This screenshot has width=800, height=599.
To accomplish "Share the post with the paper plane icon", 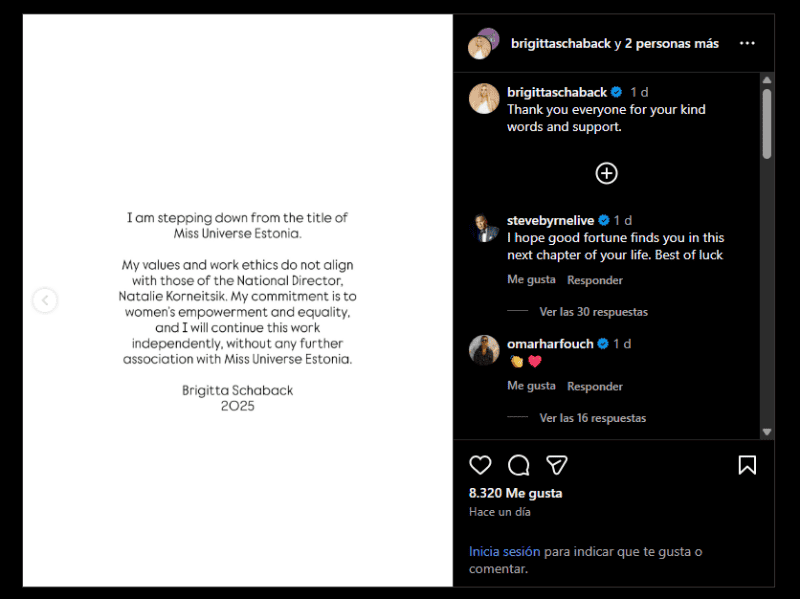I will (x=557, y=465).
